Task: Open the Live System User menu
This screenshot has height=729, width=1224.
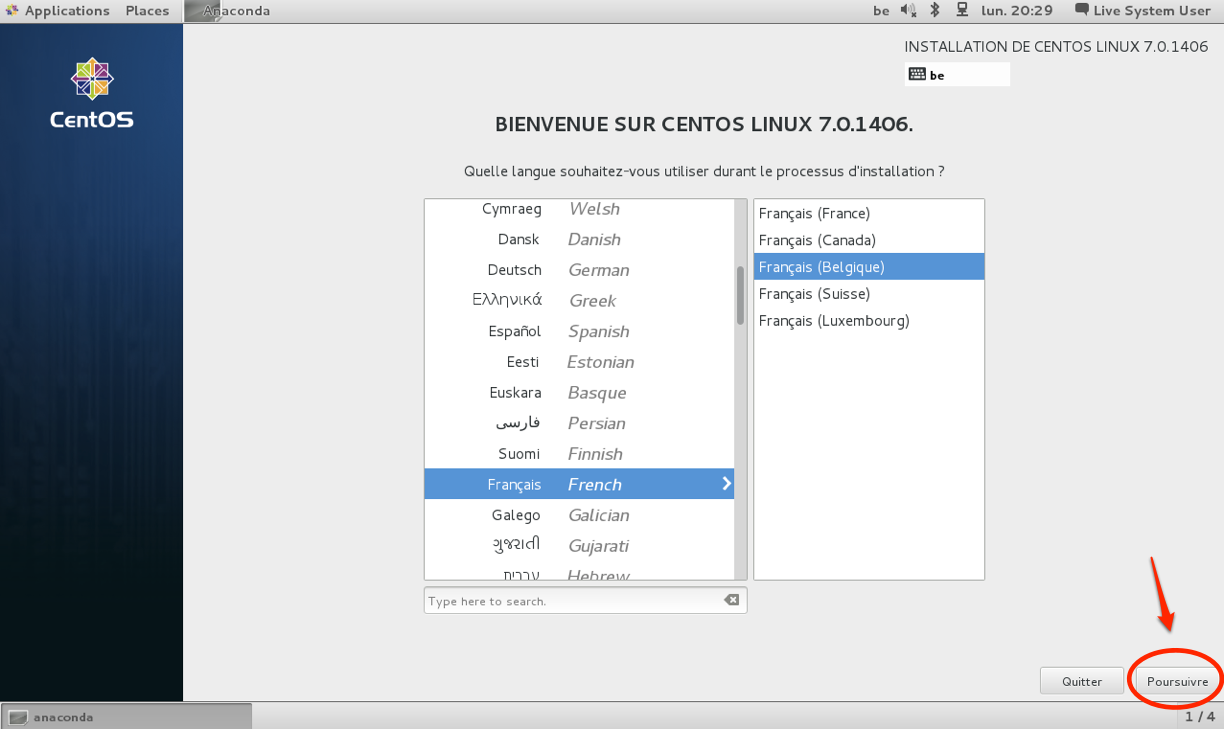Action: pos(1142,11)
